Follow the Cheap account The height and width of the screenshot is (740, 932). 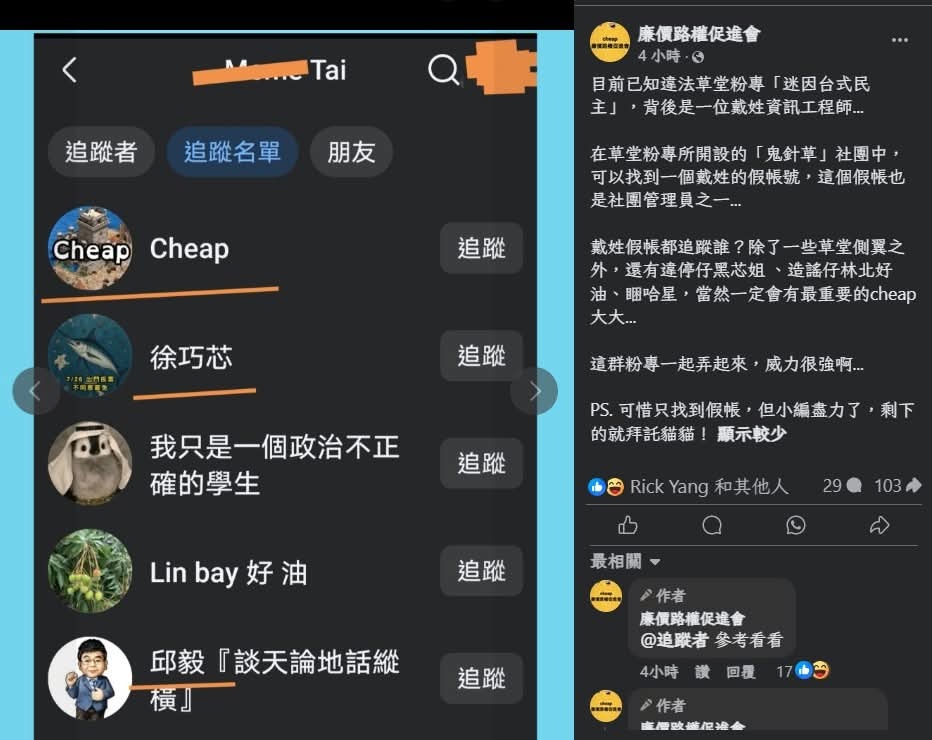coord(481,248)
